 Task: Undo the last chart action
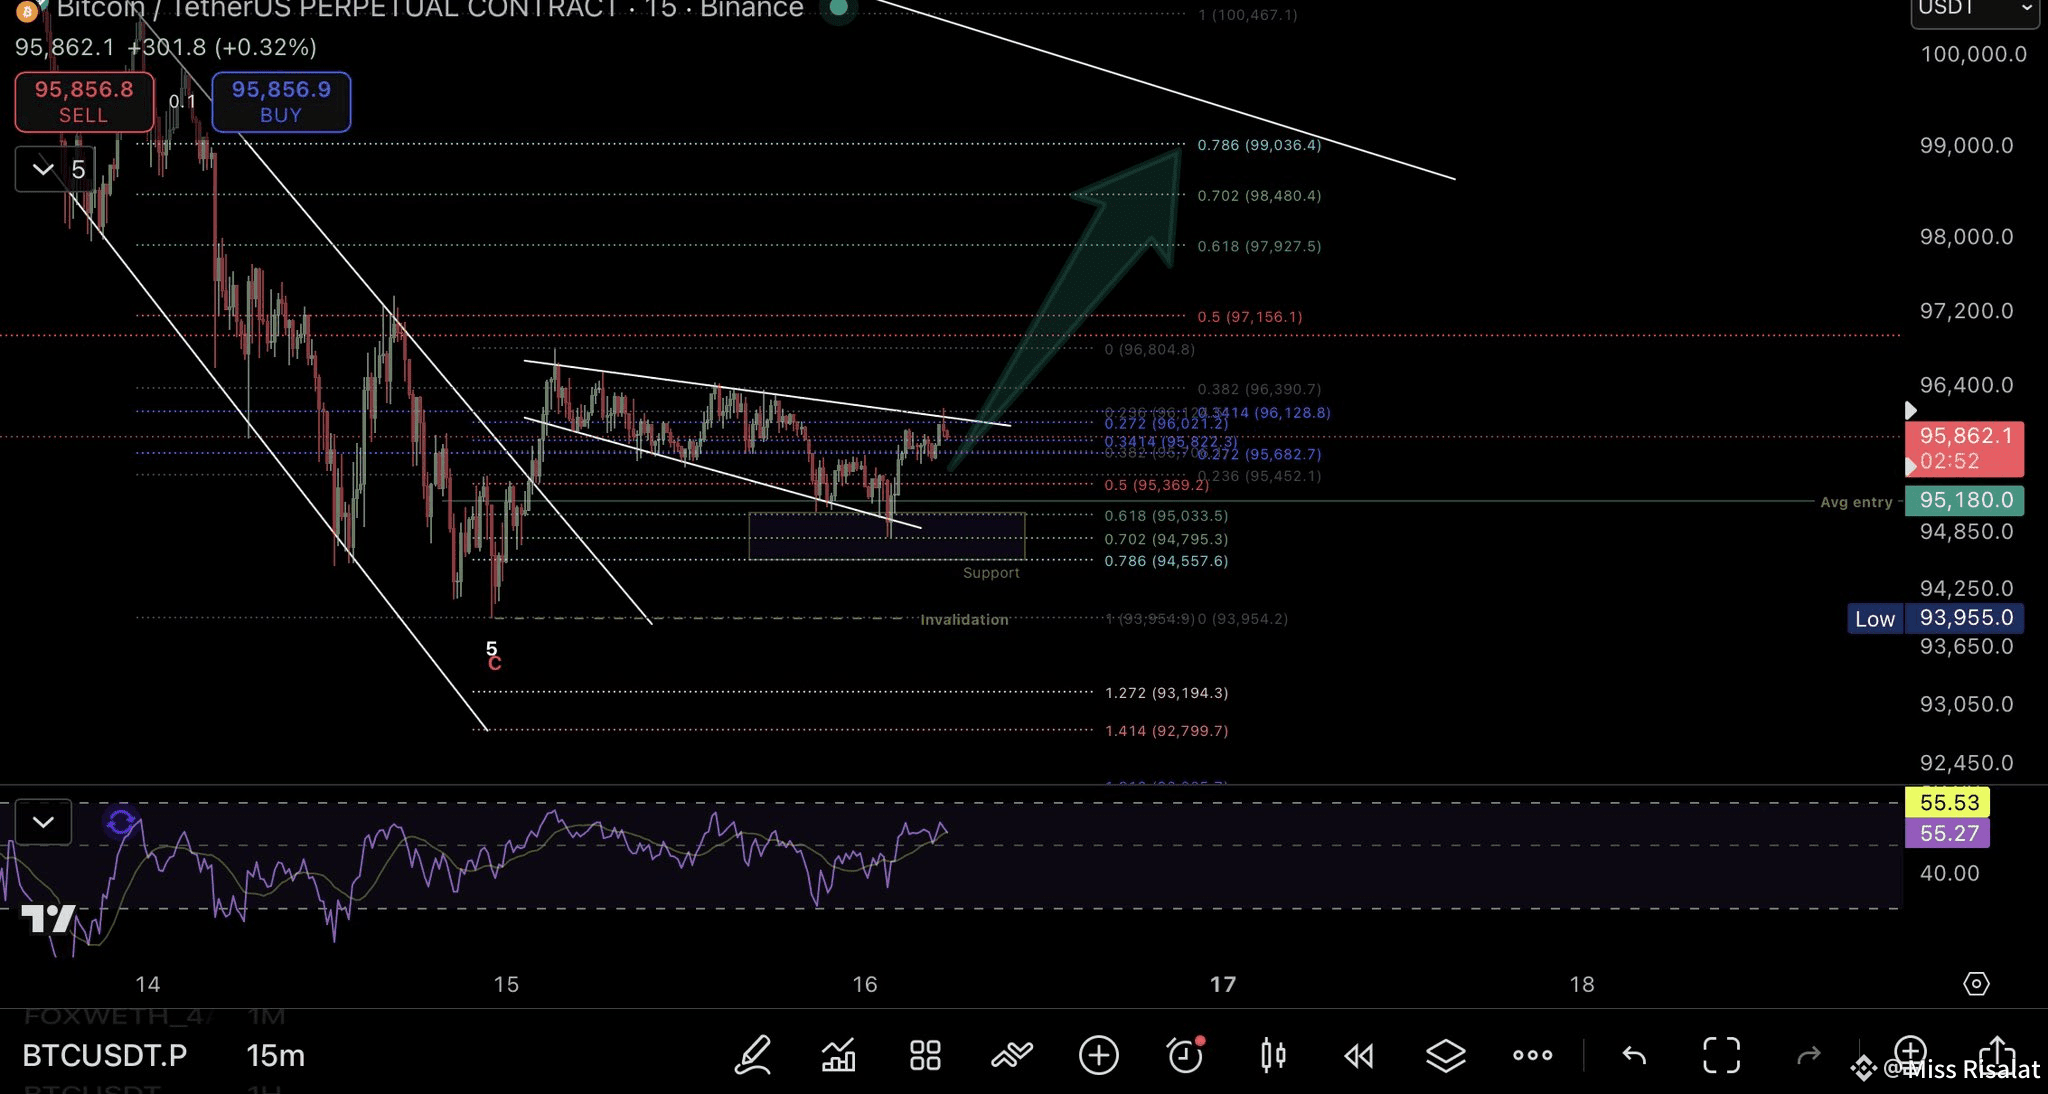(1634, 1055)
